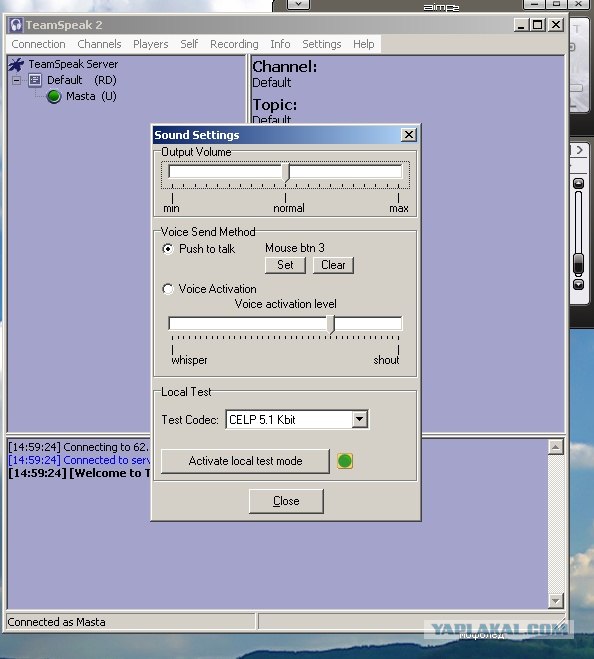The image size is (594, 659).
Task: Click the chat log scroll down arrow
Action: 555,601
